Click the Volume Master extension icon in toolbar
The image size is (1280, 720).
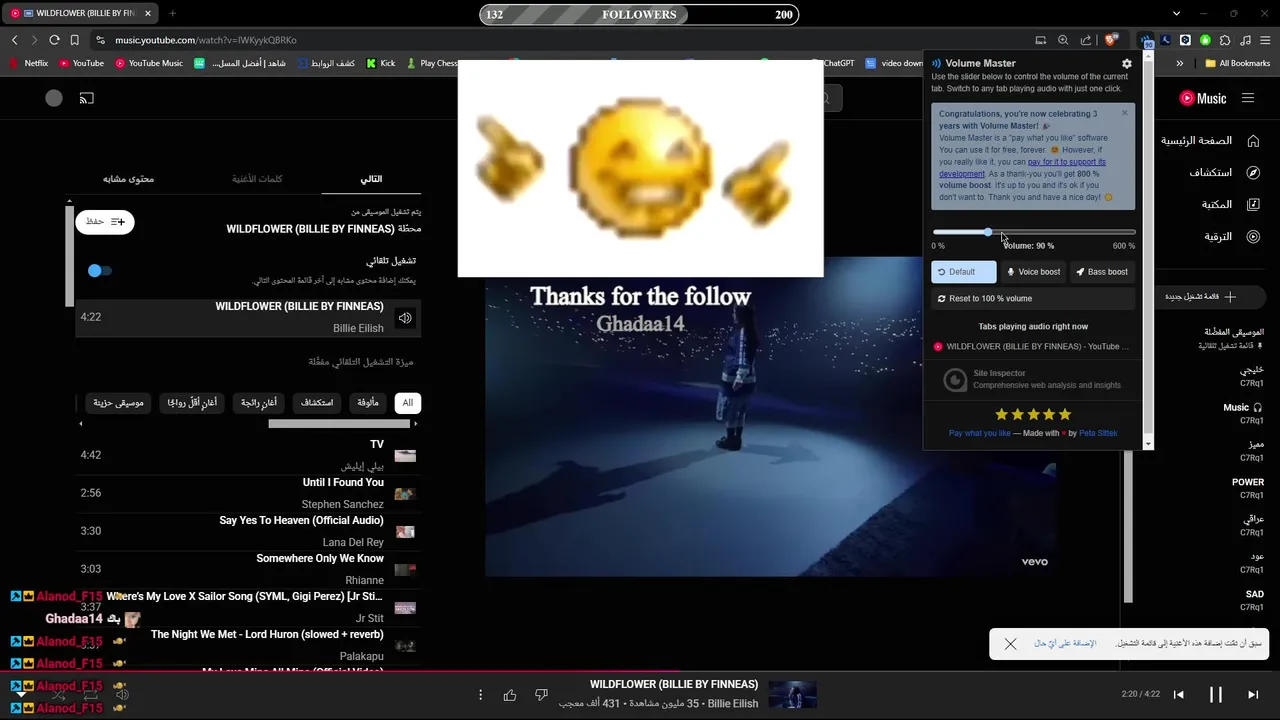pos(1146,40)
